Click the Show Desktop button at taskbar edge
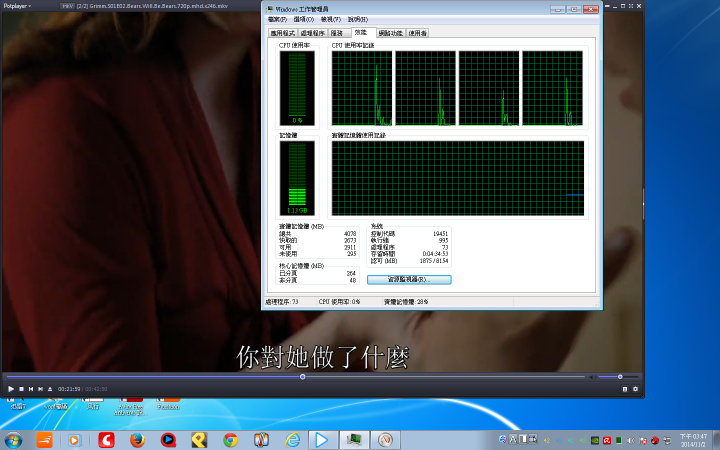This screenshot has height=450, width=720. (716, 440)
